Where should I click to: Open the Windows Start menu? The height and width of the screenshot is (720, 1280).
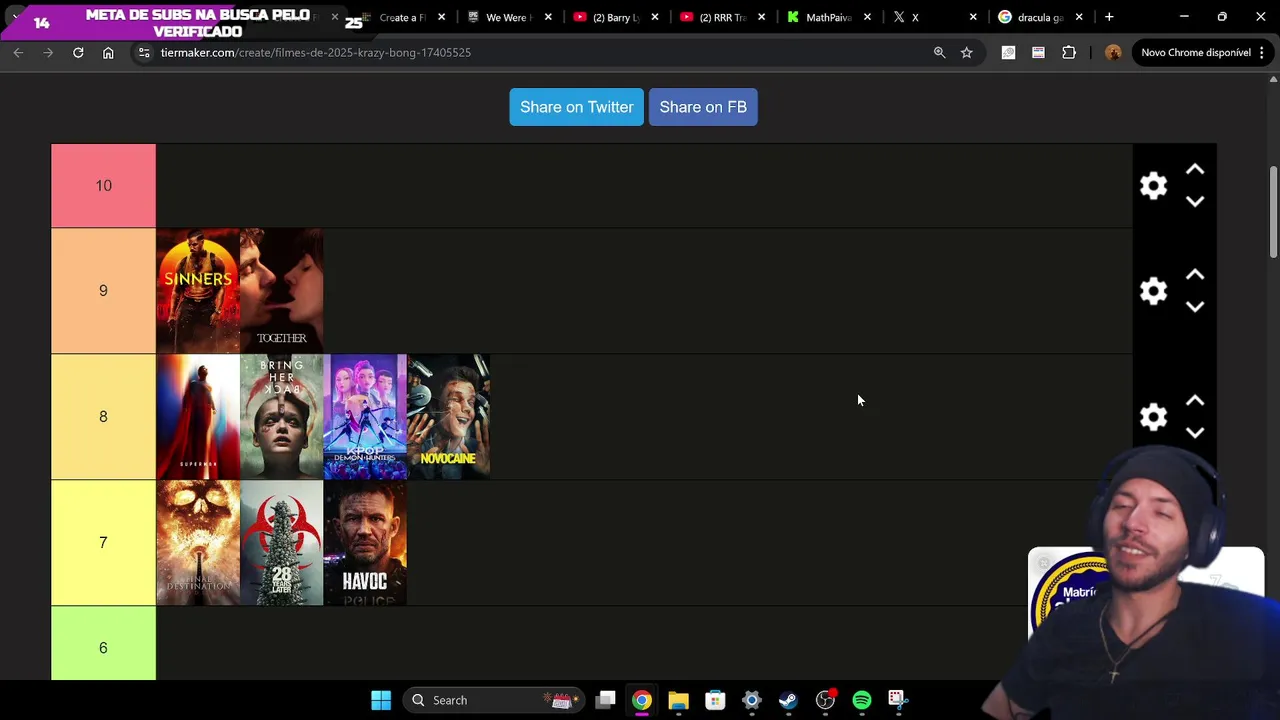pyautogui.click(x=381, y=700)
